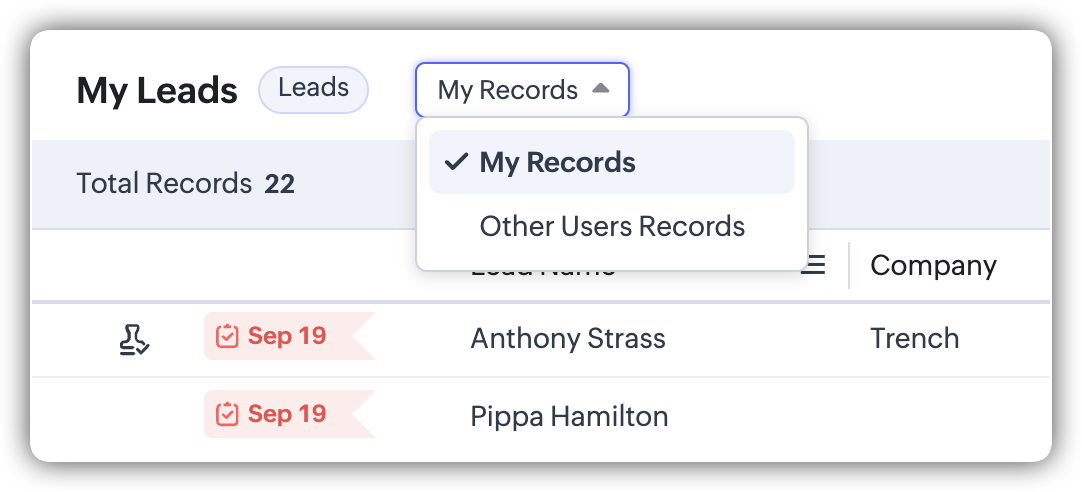The height and width of the screenshot is (492, 1082).
Task: Click the Sep 19 date text in Pippa Hamilton row
Action: click(287, 414)
